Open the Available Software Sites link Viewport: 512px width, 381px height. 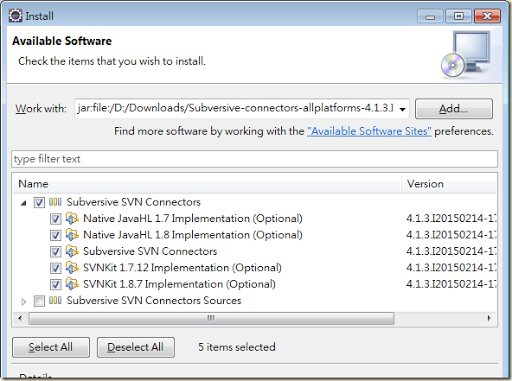click(369, 131)
